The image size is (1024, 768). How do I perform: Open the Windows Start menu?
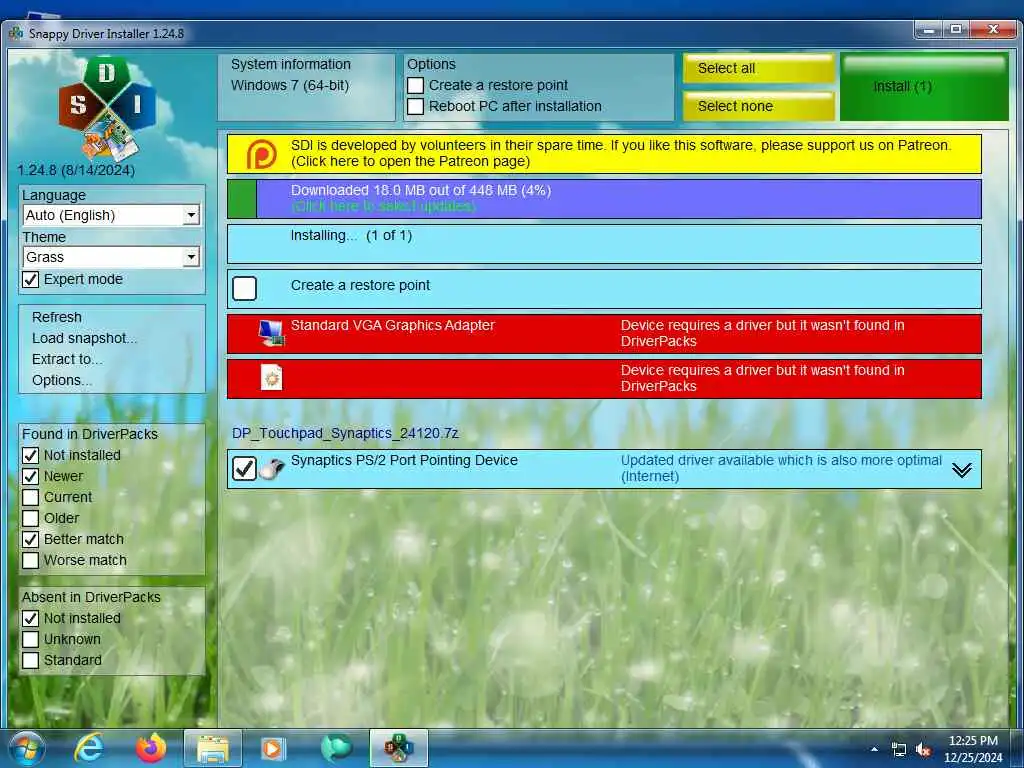[27, 748]
